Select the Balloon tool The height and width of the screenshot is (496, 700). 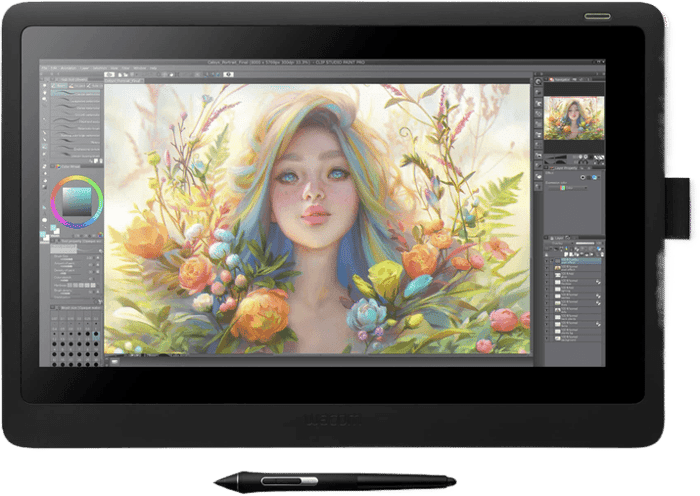45,220
